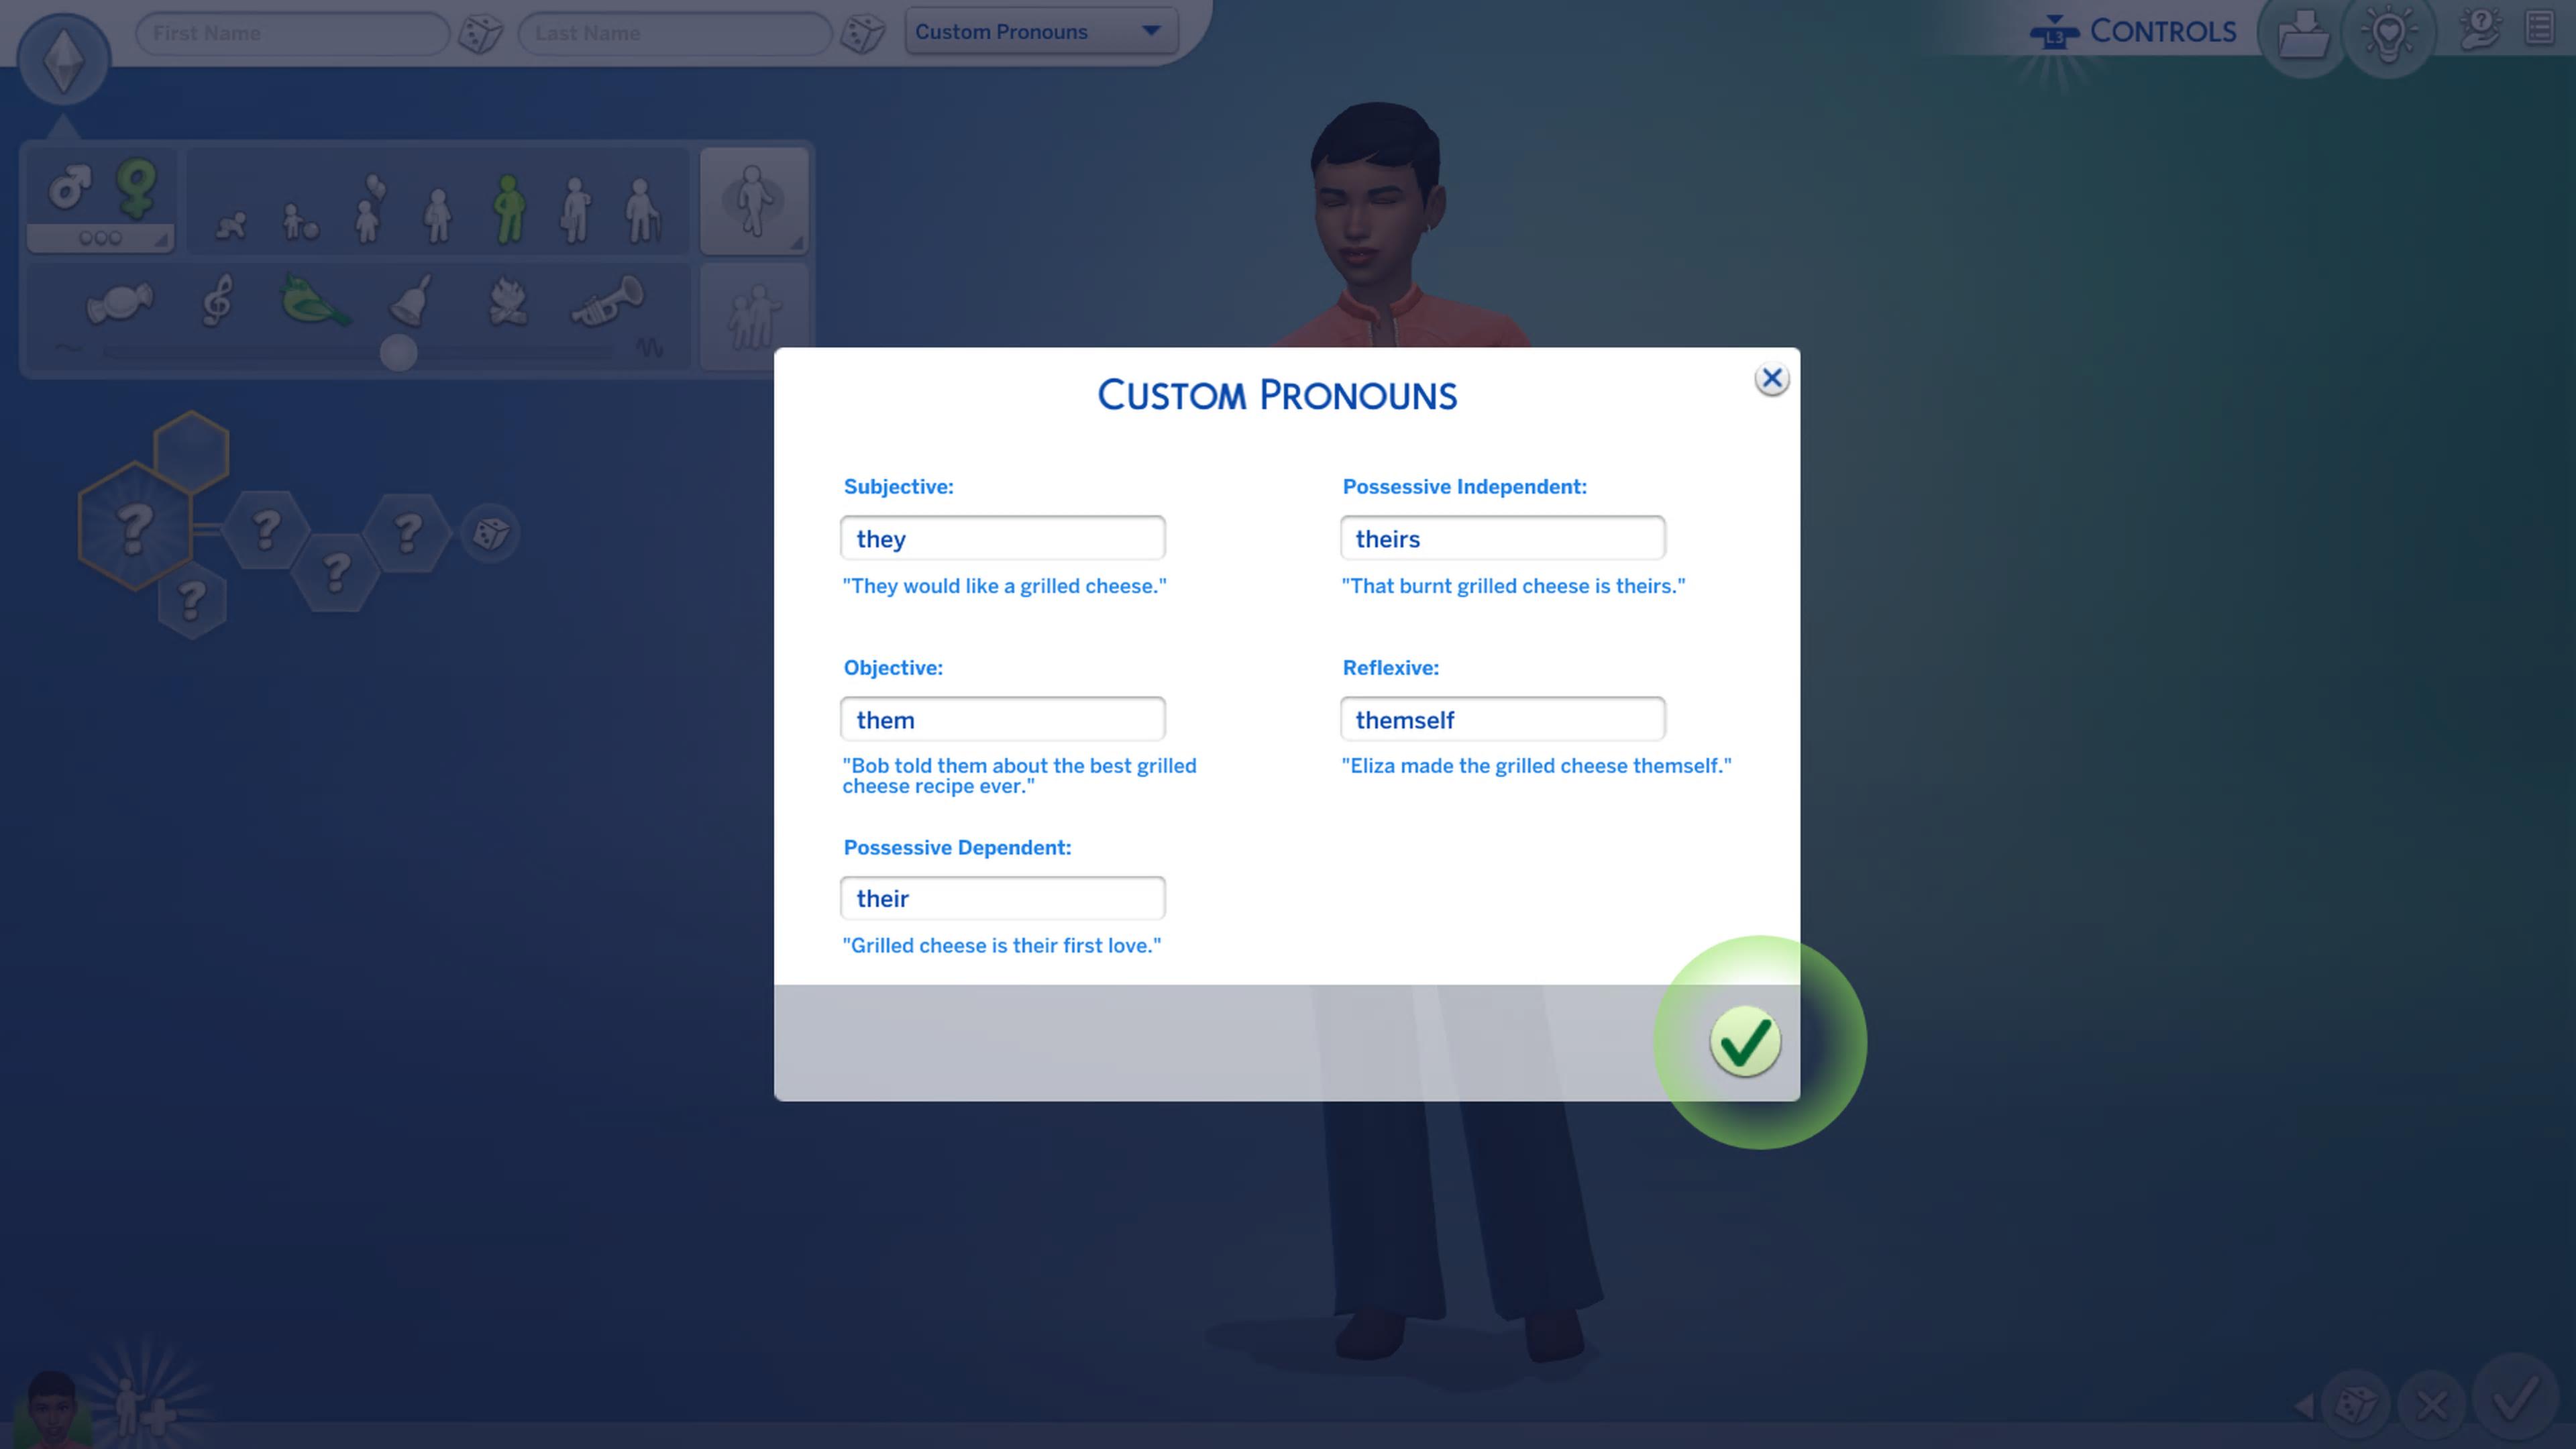
Task: Edit the Possessive Dependent field 'their'
Action: pyautogui.click(x=1002, y=898)
